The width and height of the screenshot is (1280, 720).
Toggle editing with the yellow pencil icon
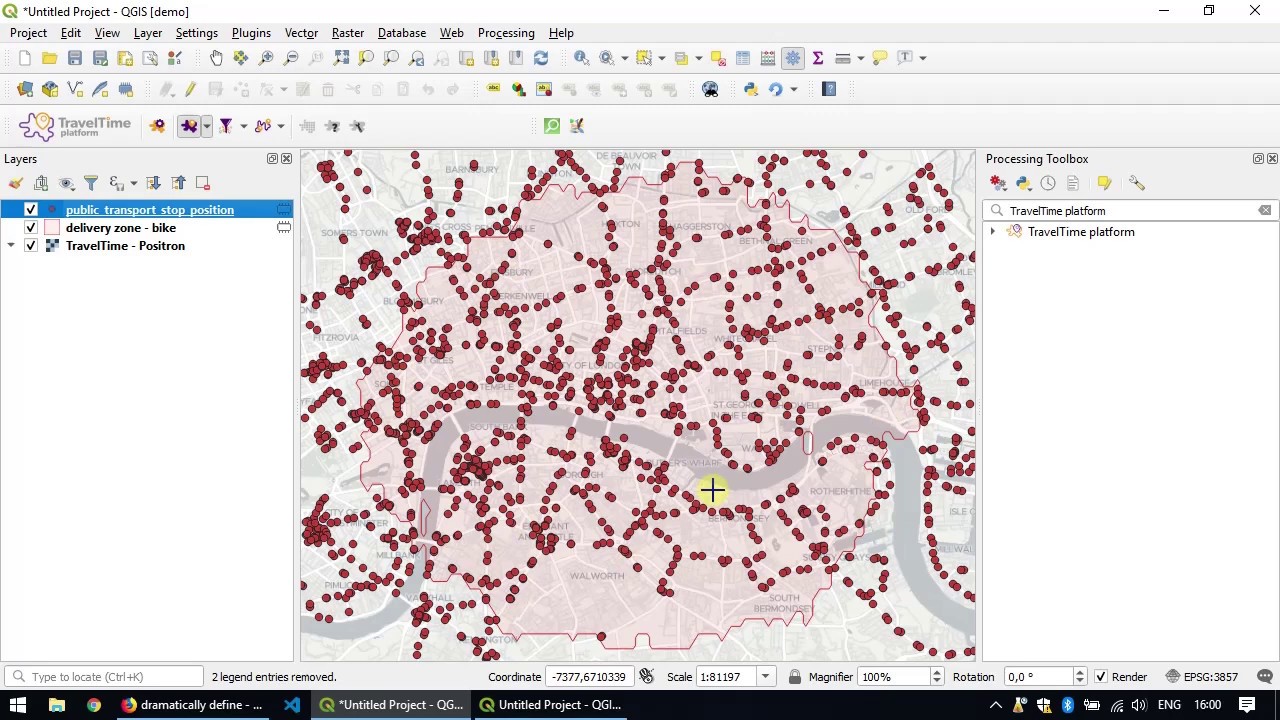[190, 90]
